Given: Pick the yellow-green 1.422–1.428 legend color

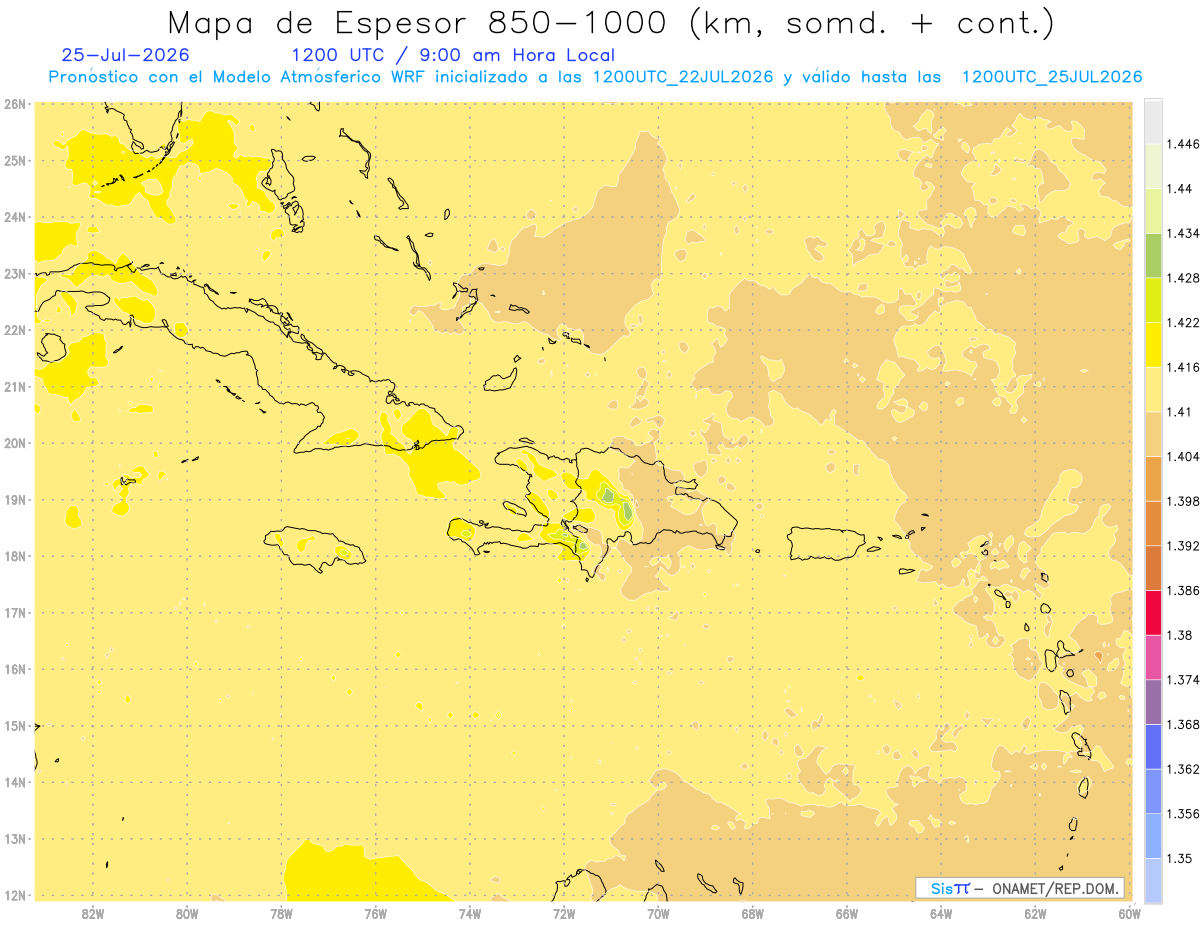Looking at the screenshot, I should [1153, 299].
